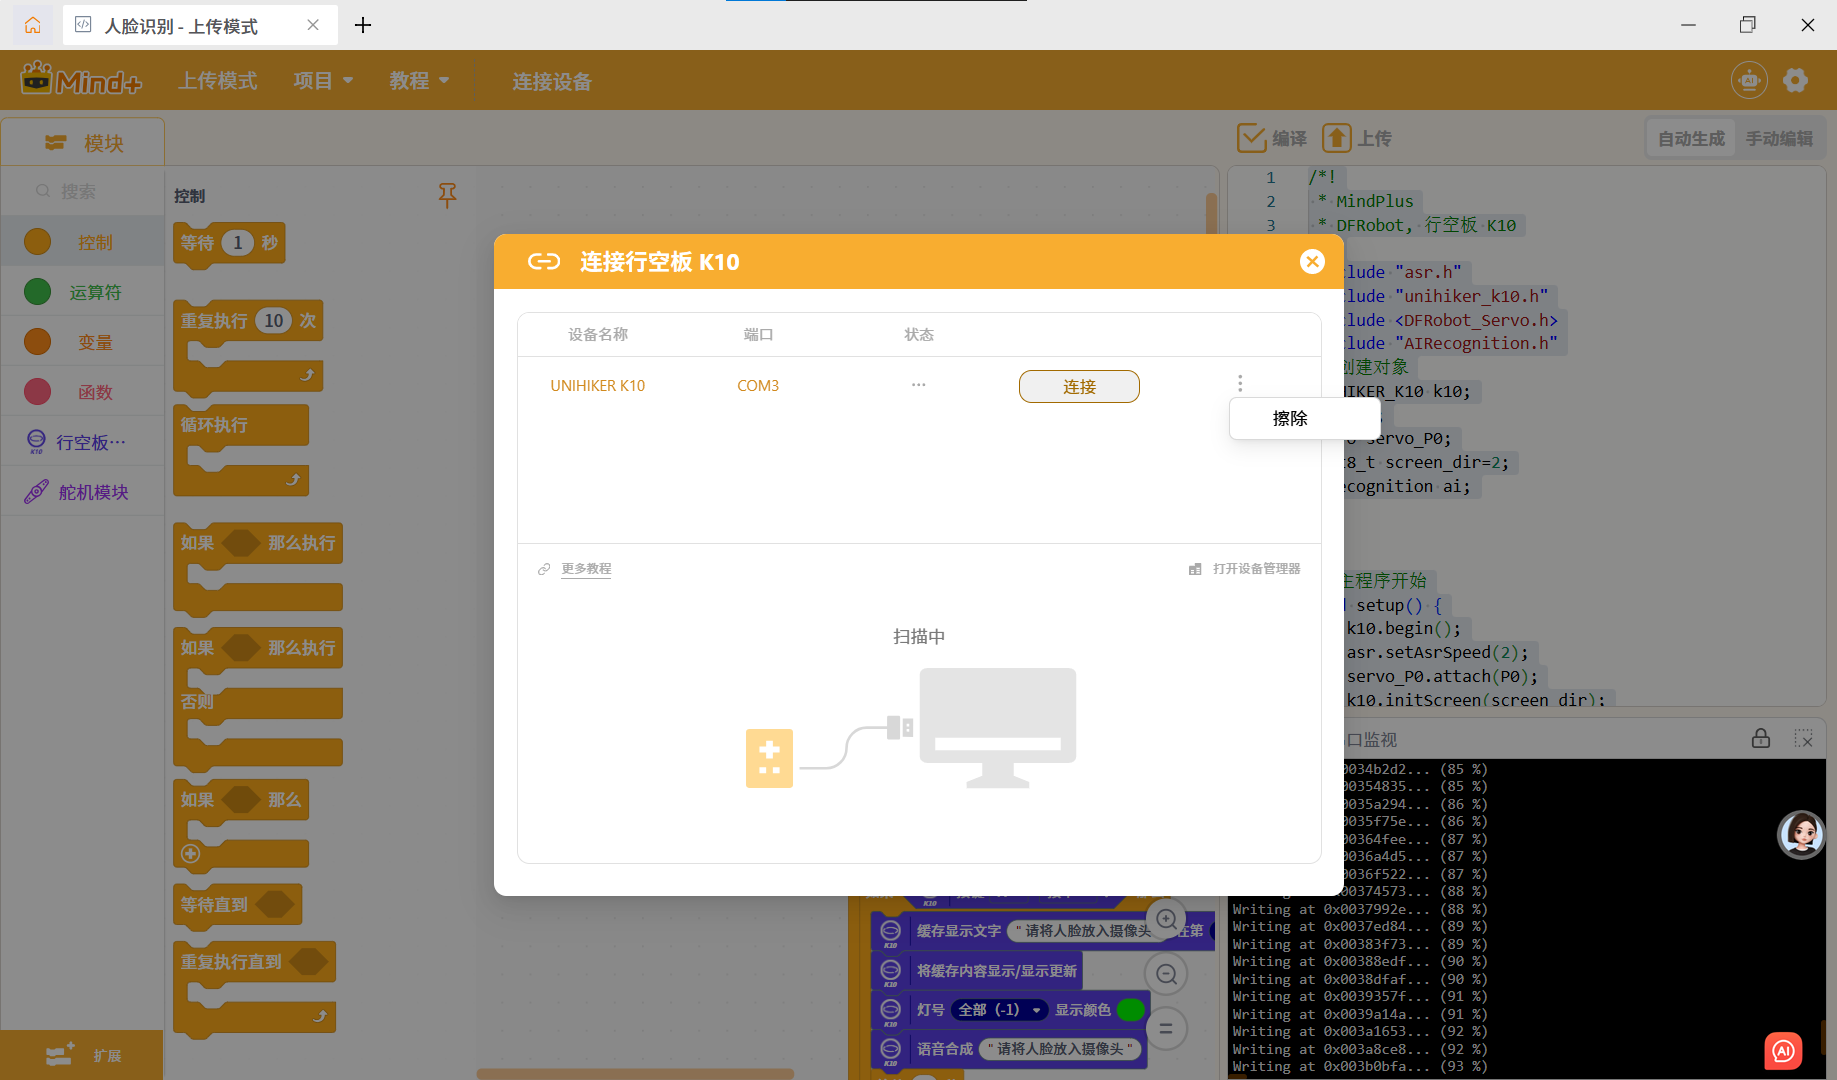Open the settings gear icon

coord(1796,80)
